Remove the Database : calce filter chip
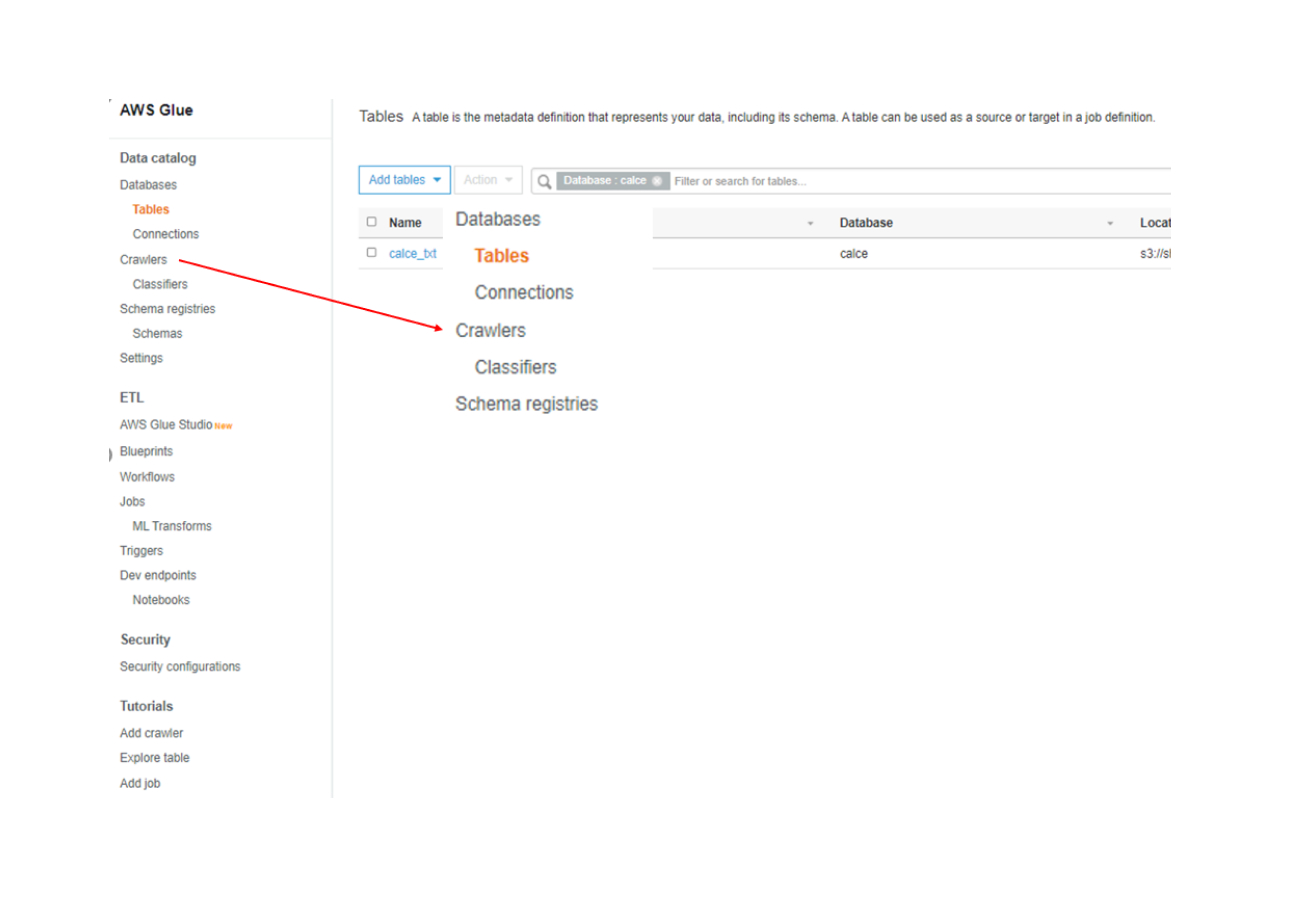 click(657, 181)
